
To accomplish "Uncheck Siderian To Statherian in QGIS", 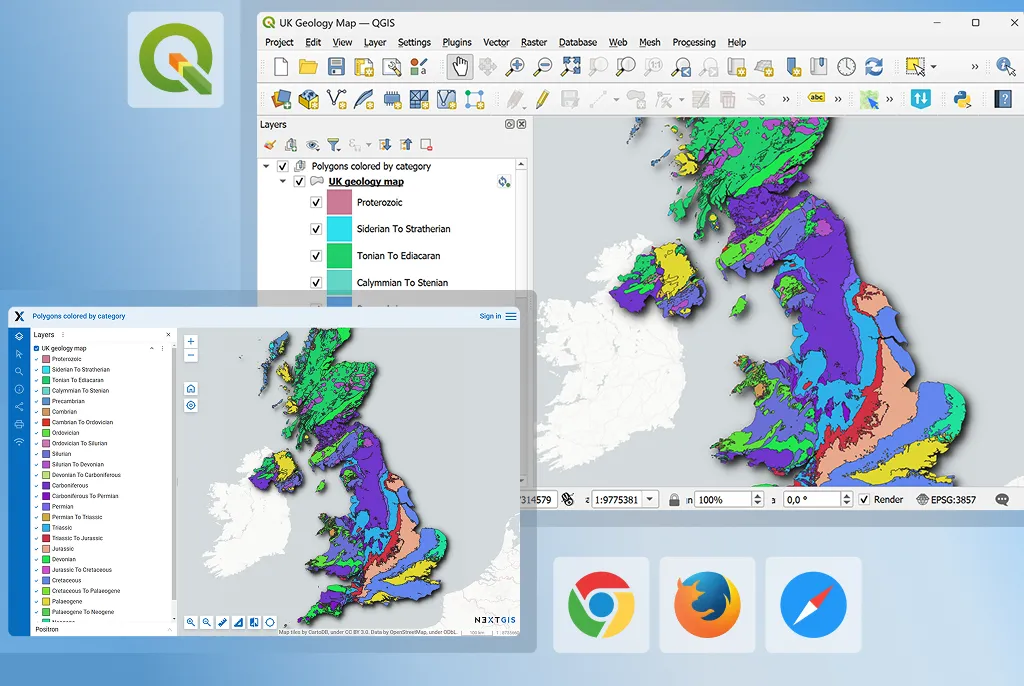I will (x=316, y=229).
